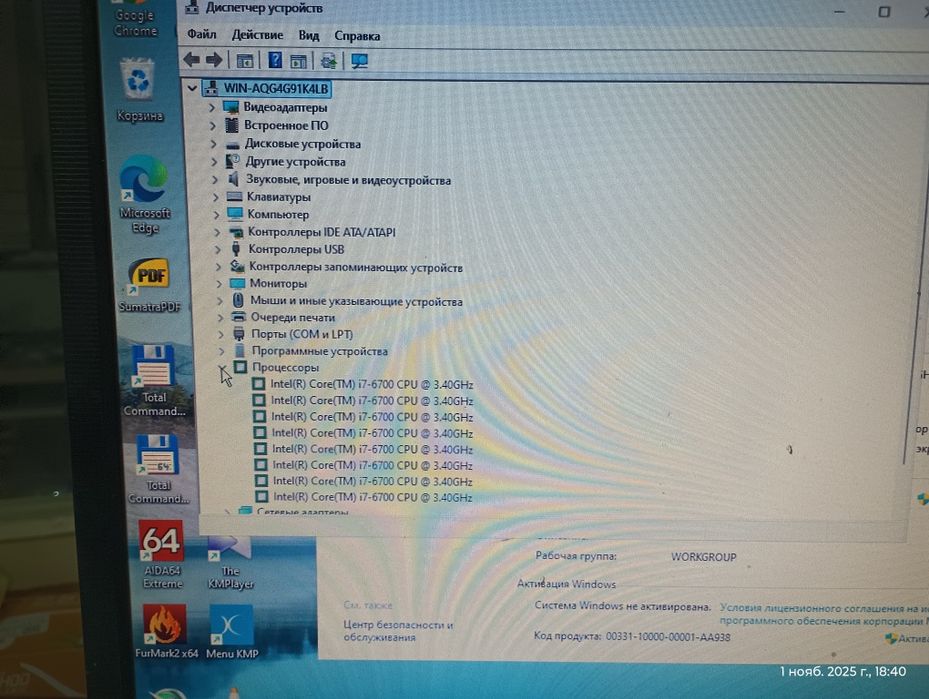Open the Корзина recycle bin icon
This screenshot has width=929, height=699.
point(138,89)
